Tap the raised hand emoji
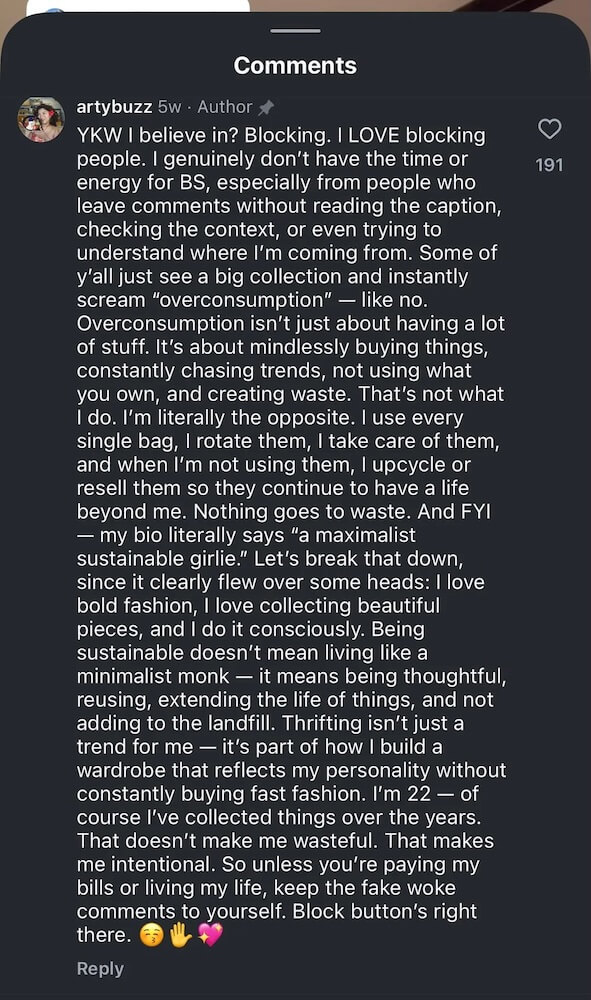The width and height of the screenshot is (591, 1000). tap(180, 936)
